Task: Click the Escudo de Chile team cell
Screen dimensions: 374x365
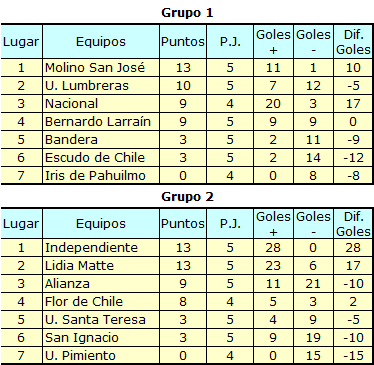Action: [x=101, y=158]
